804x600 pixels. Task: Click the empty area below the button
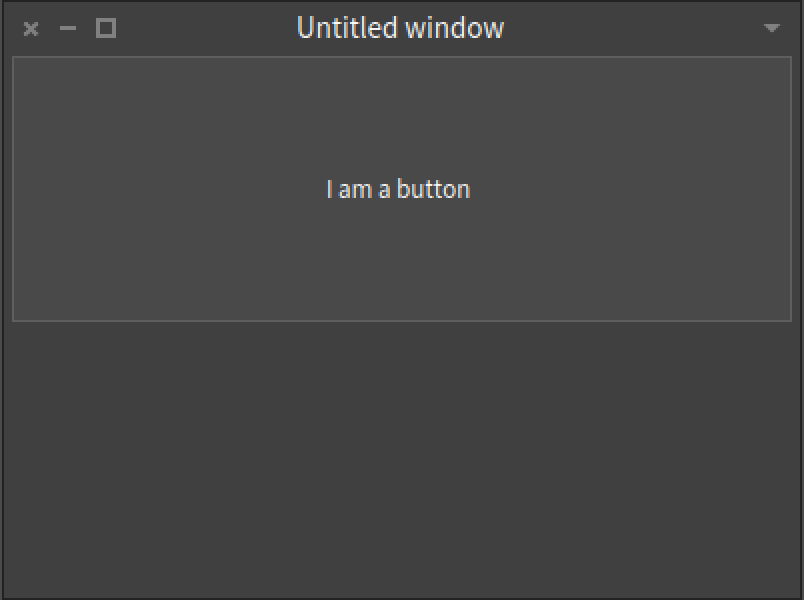coord(400,460)
